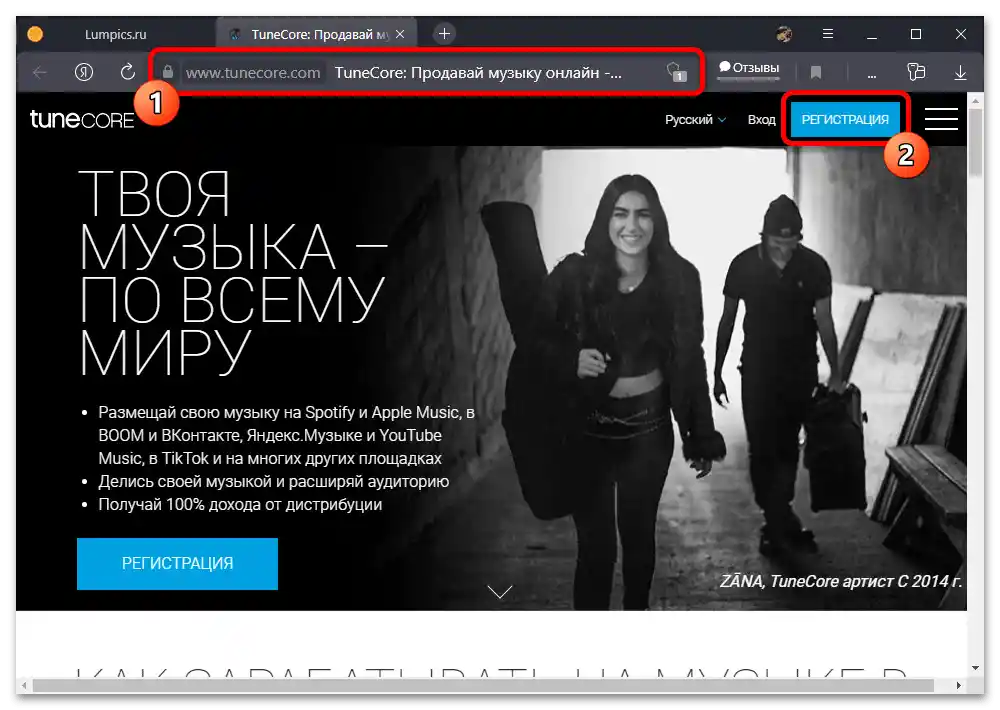Viewport: 1000px width, 710px height.
Task: Open a new tab with plus button
Action: (445, 34)
